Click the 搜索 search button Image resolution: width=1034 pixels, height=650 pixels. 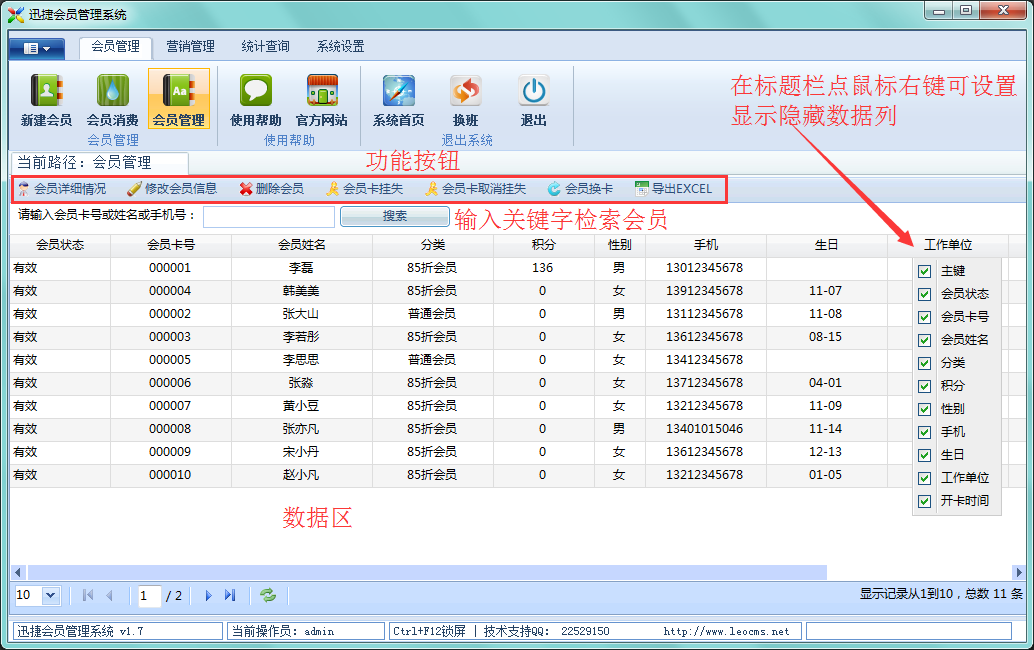[x=394, y=216]
